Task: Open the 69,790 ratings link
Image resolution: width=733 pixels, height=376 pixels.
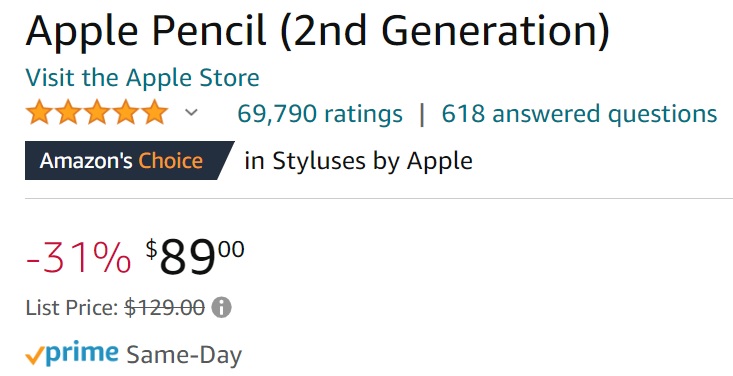Action: (320, 114)
